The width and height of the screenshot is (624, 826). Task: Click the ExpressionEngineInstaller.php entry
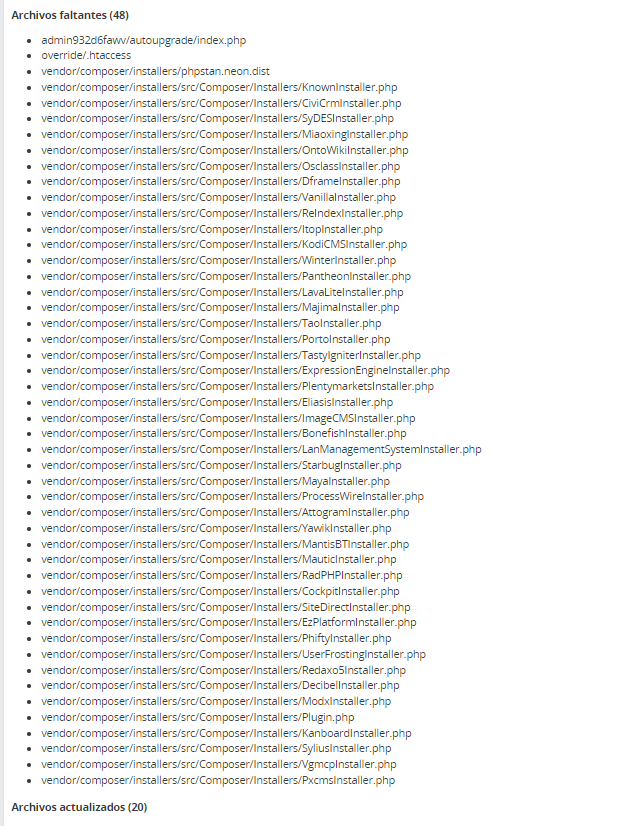[245, 370]
